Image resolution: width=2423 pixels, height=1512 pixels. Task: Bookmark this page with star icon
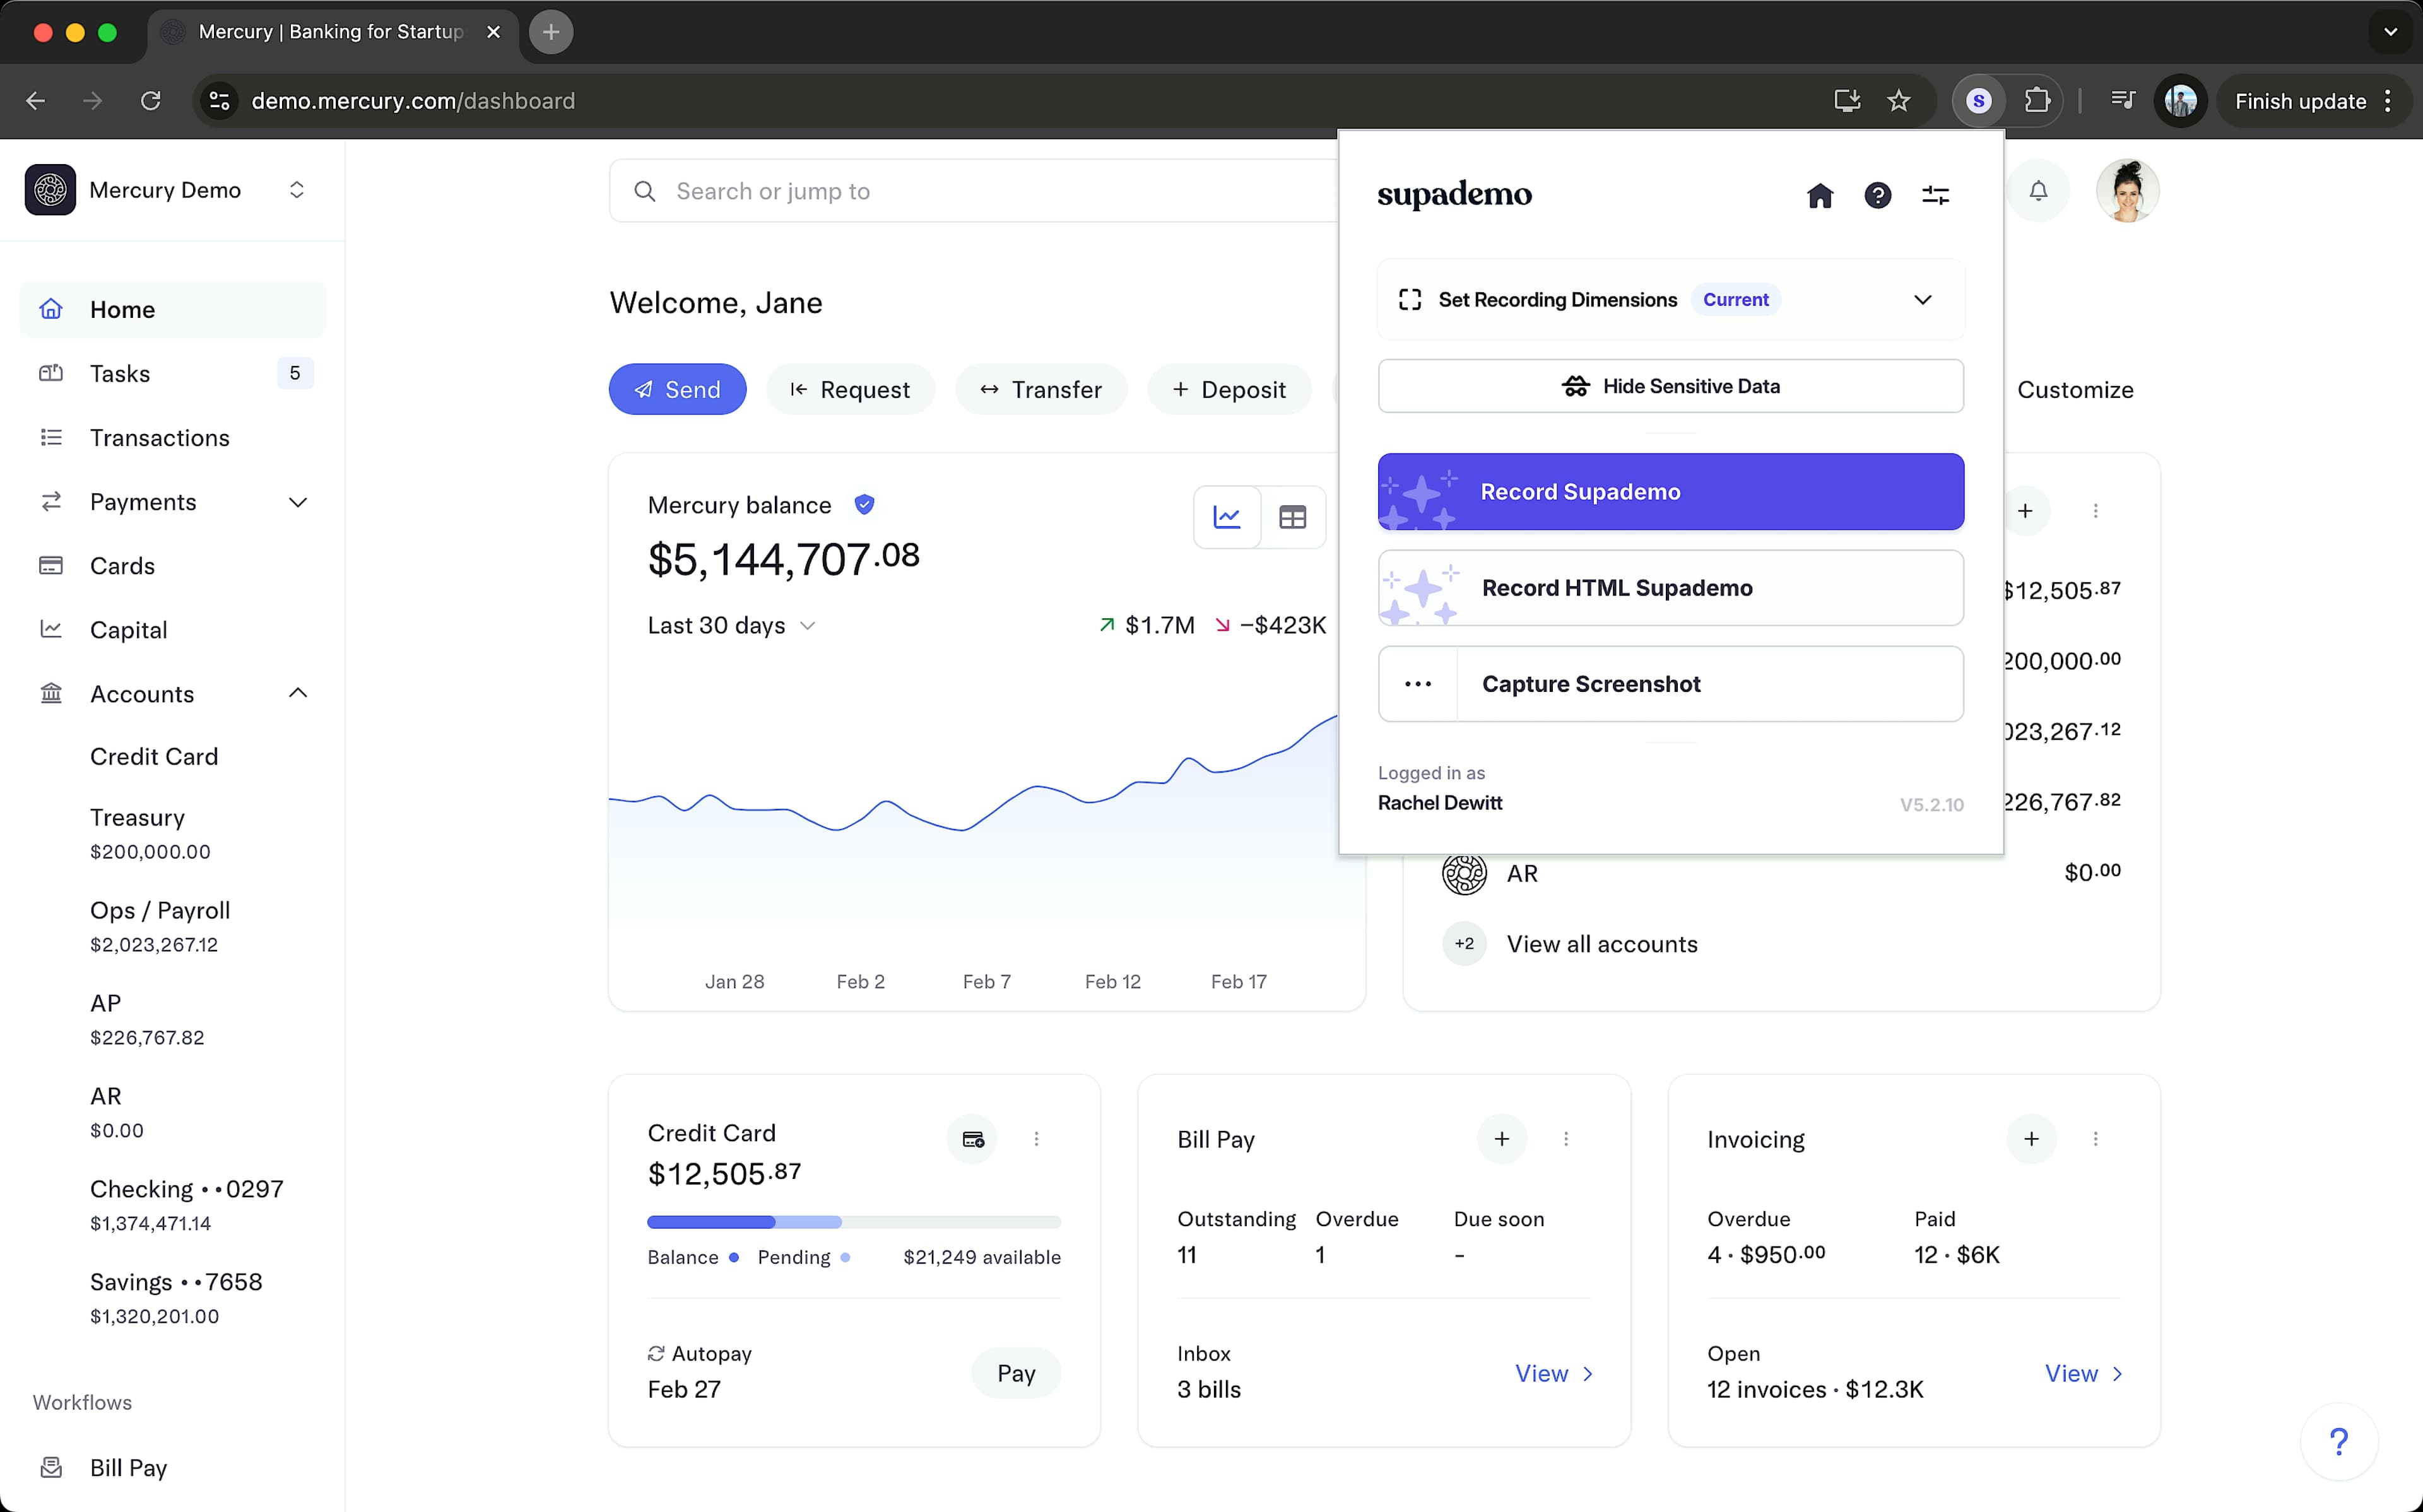click(x=1899, y=101)
